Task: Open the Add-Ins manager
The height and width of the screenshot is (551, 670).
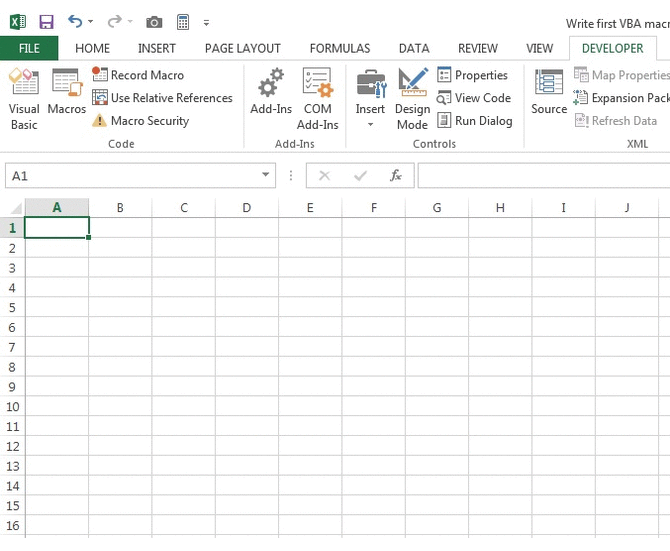Action: coord(271,91)
